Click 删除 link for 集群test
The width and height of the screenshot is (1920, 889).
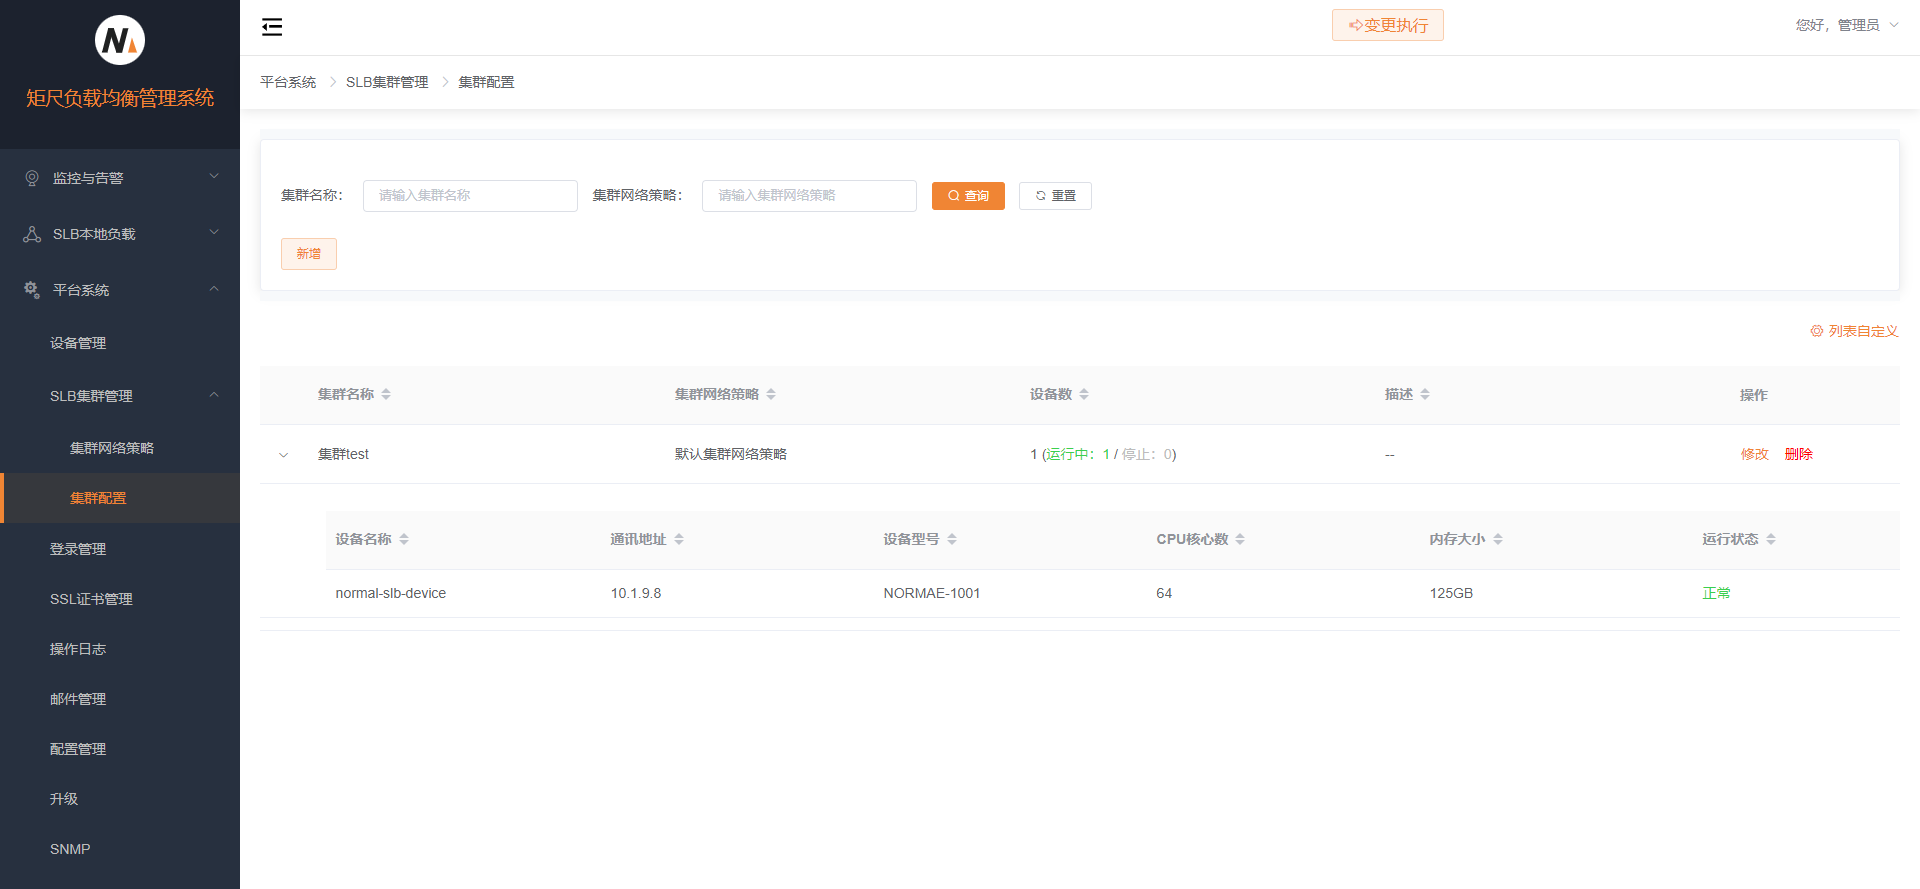point(1798,454)
